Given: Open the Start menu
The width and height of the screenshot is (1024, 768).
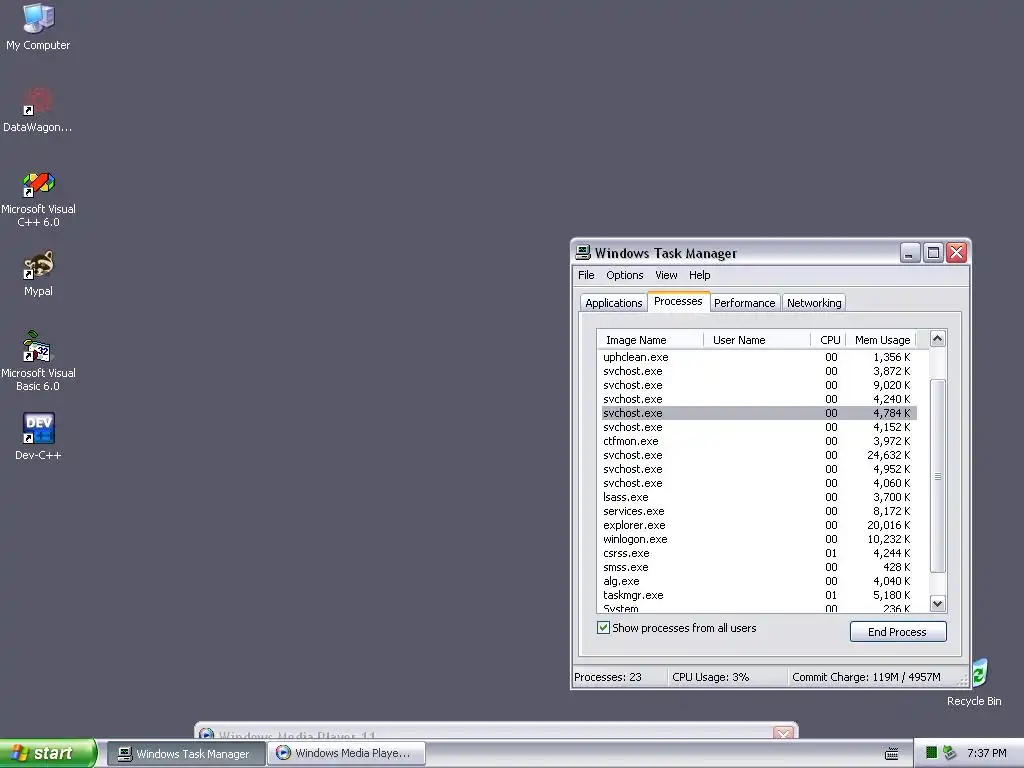Looking at the screenshot, I should pyautogui.click(x=48, y=753).
